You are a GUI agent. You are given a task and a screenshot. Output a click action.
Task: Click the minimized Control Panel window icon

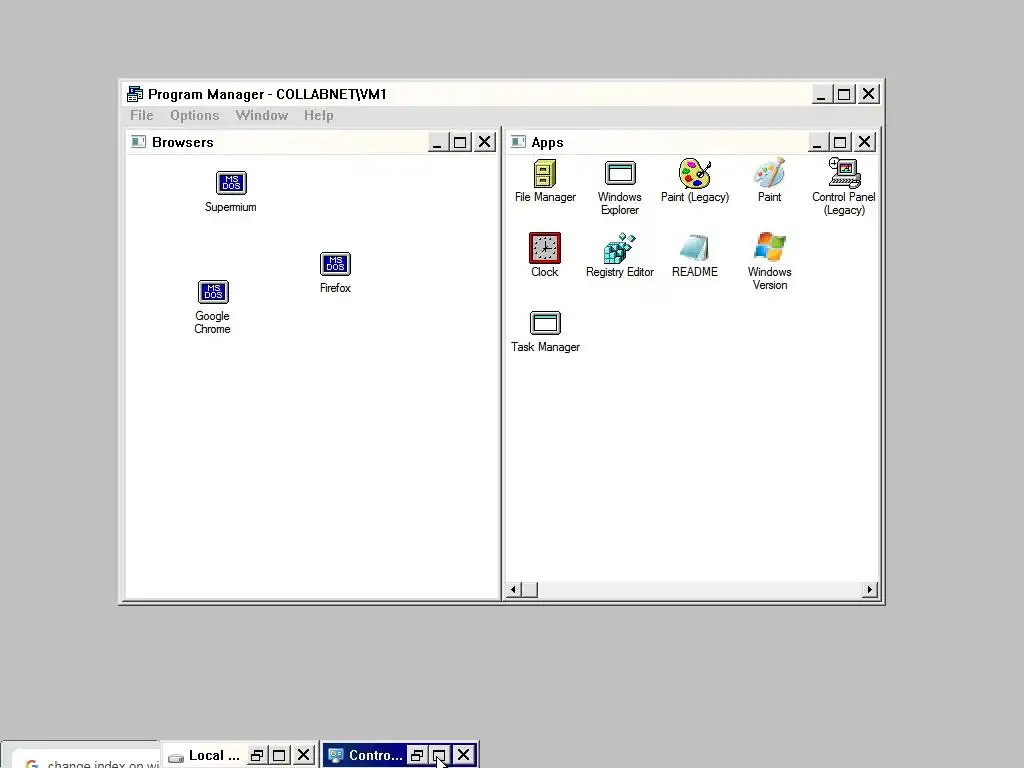pos(336,756)
